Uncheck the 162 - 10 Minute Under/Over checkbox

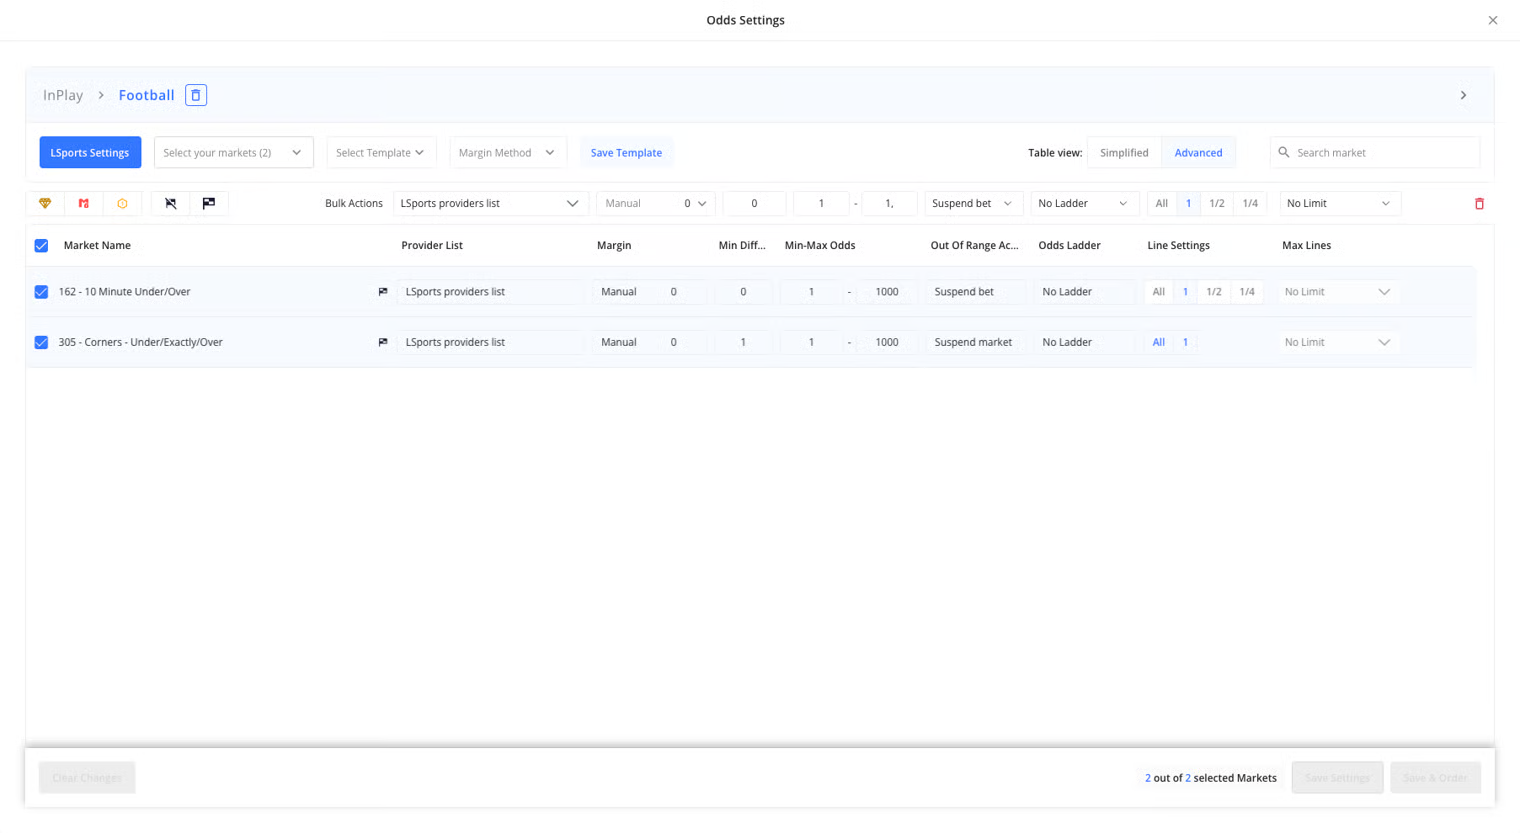tap(41, 292)
